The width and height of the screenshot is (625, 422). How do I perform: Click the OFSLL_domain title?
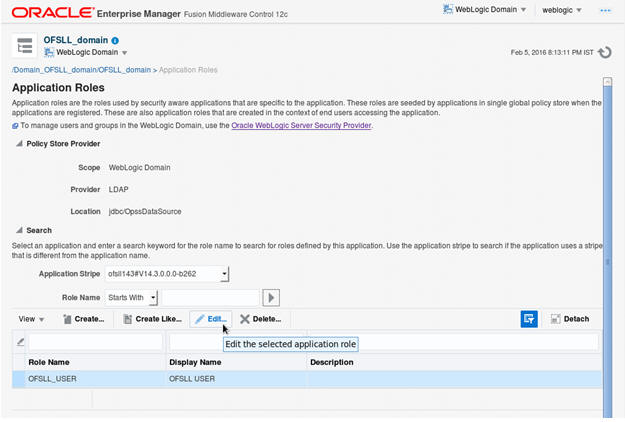click(x=76, y=40)
